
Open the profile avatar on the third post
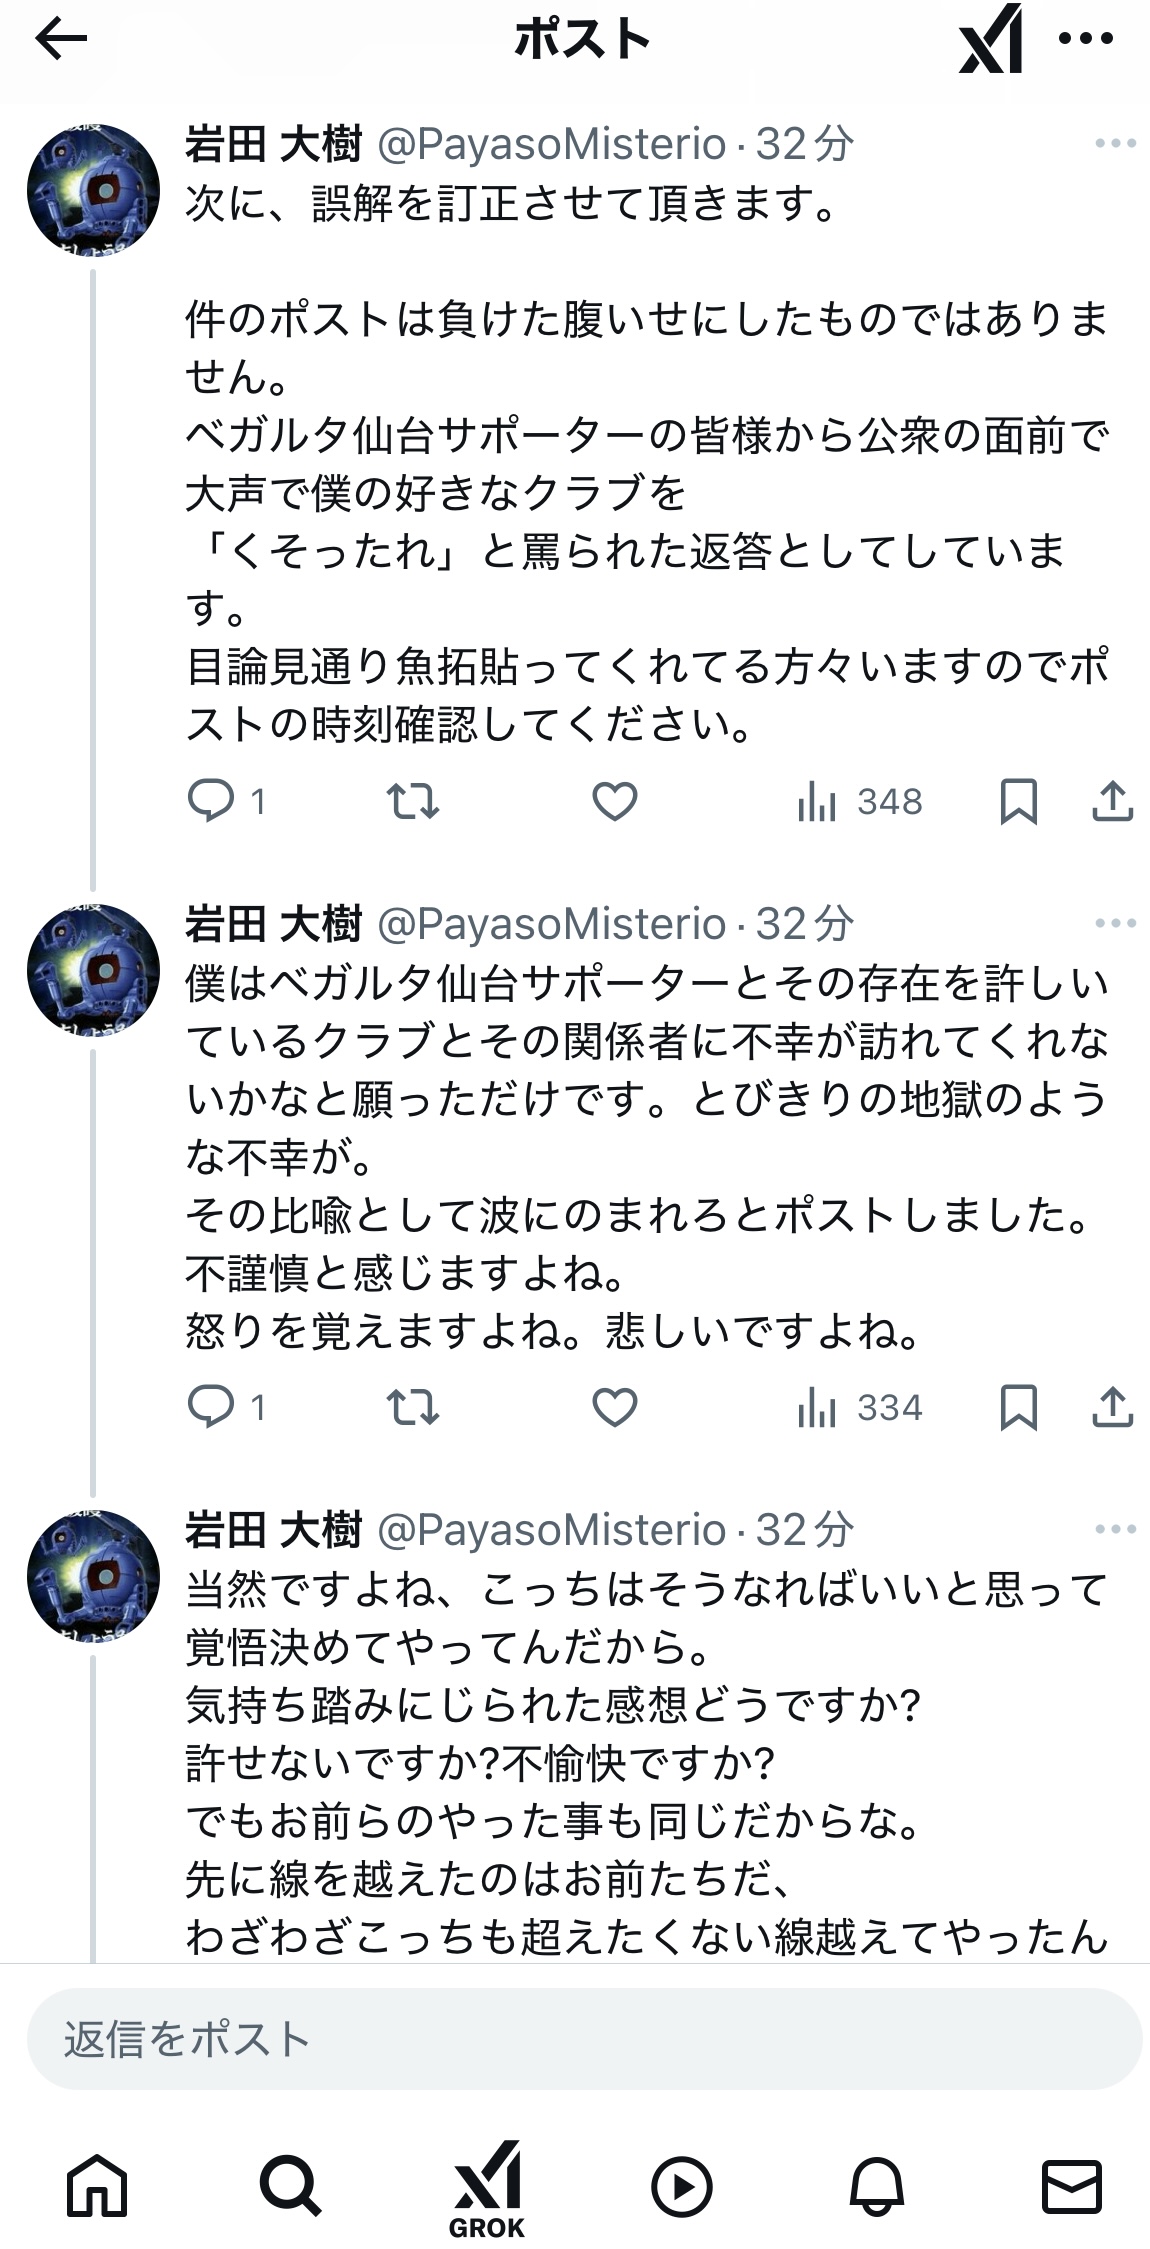tap(93, 1576)
